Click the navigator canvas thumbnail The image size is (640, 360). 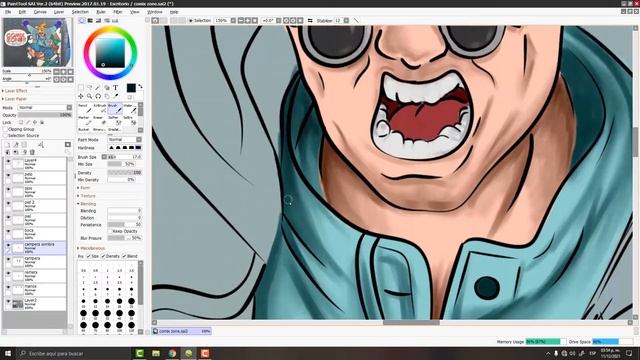[x=38, y=42]
